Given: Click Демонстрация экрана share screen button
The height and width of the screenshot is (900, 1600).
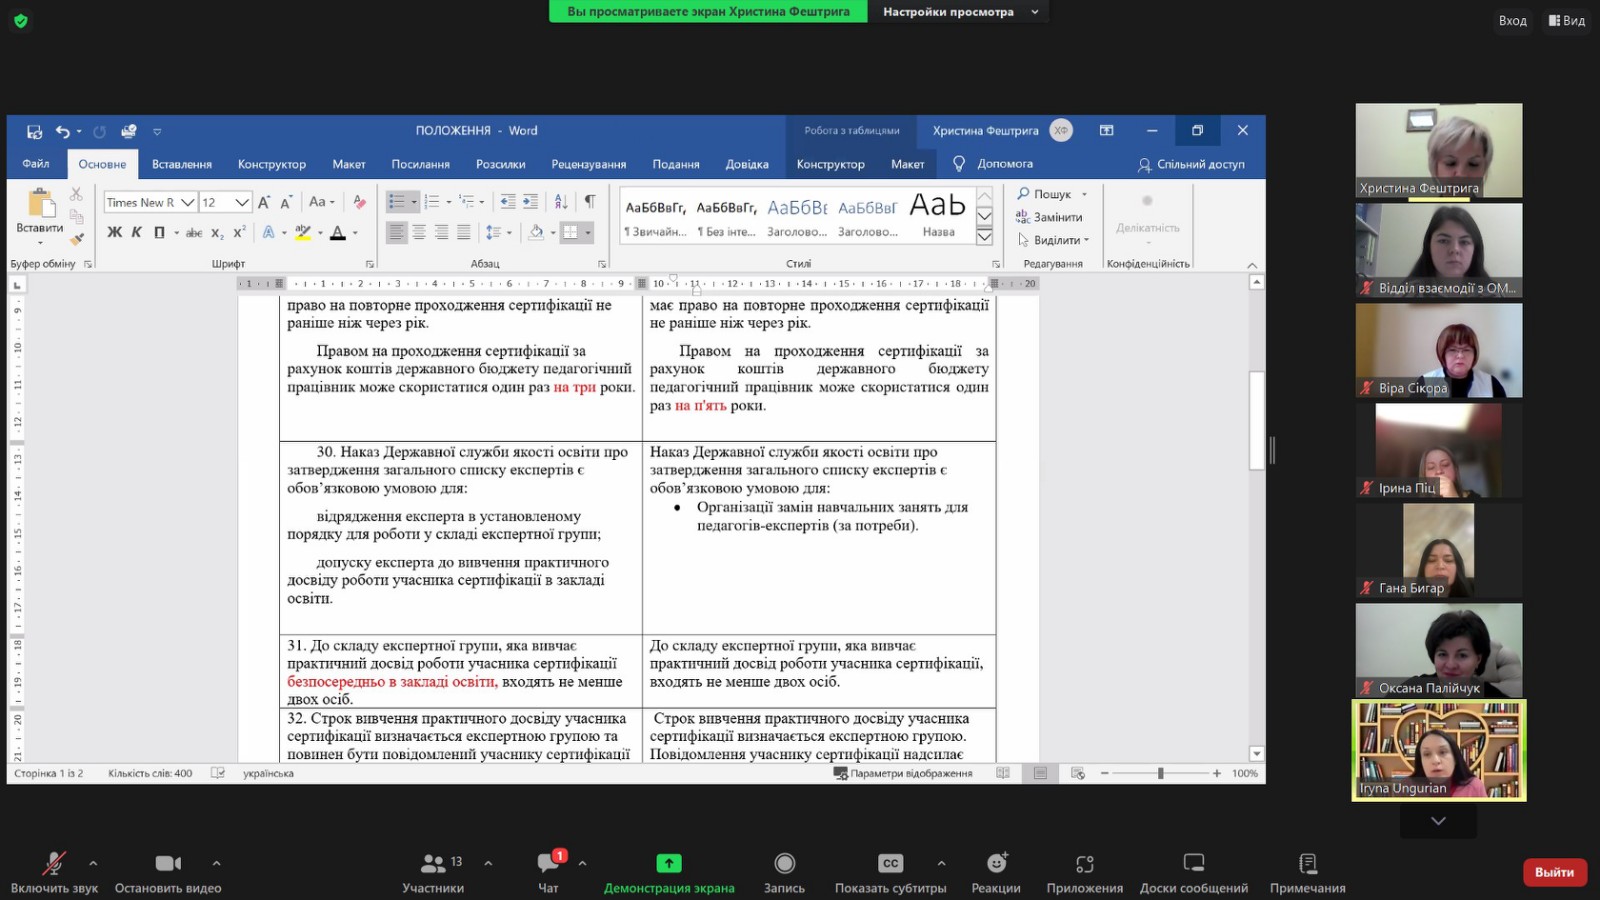Looking at the screenshot, I should 669,872.
